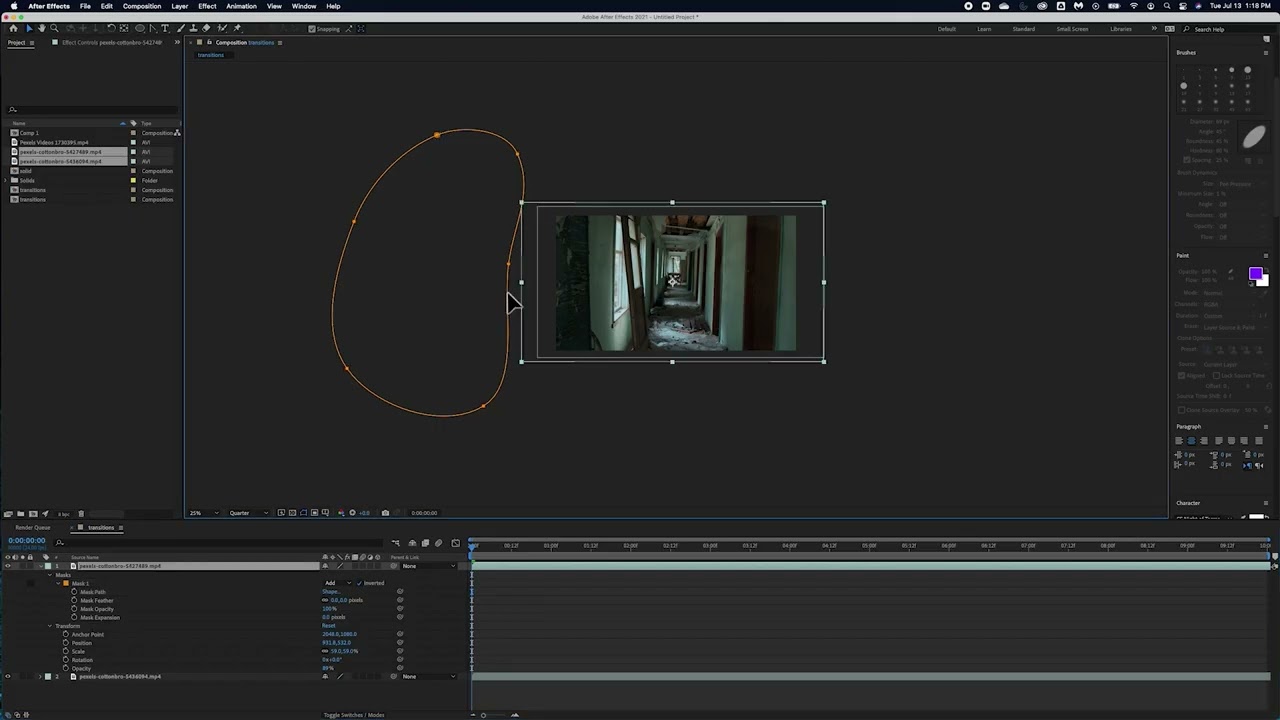
Task: Enable Motion Blur switch in timeline header
Action: click(438, 543)
